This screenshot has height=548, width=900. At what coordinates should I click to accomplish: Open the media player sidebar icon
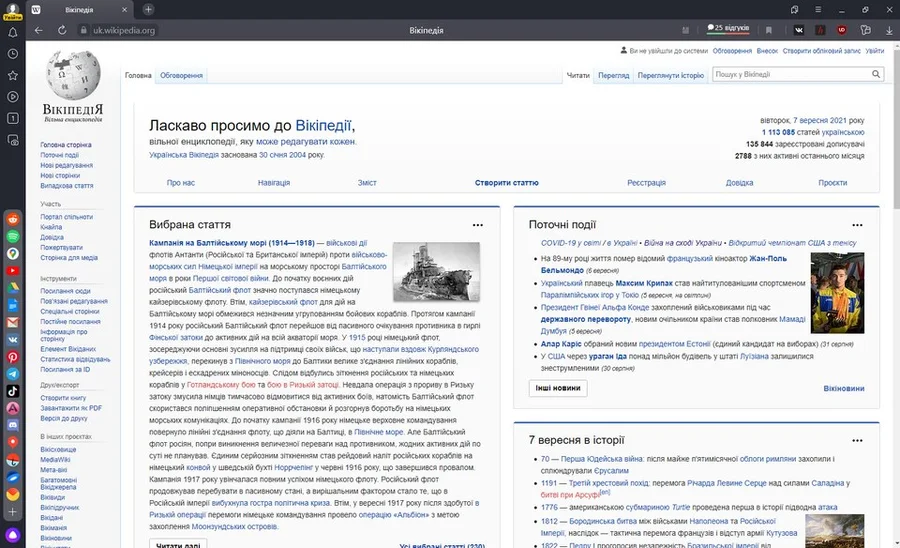(x=13, y=97)
